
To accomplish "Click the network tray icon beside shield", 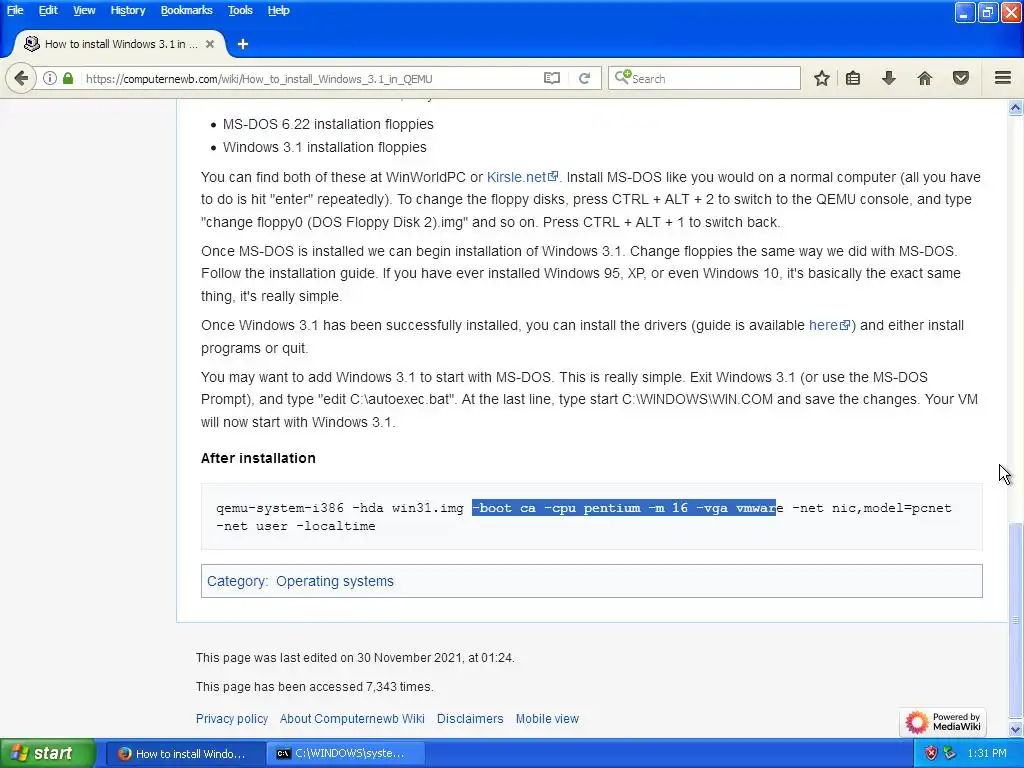I will 949,754.
